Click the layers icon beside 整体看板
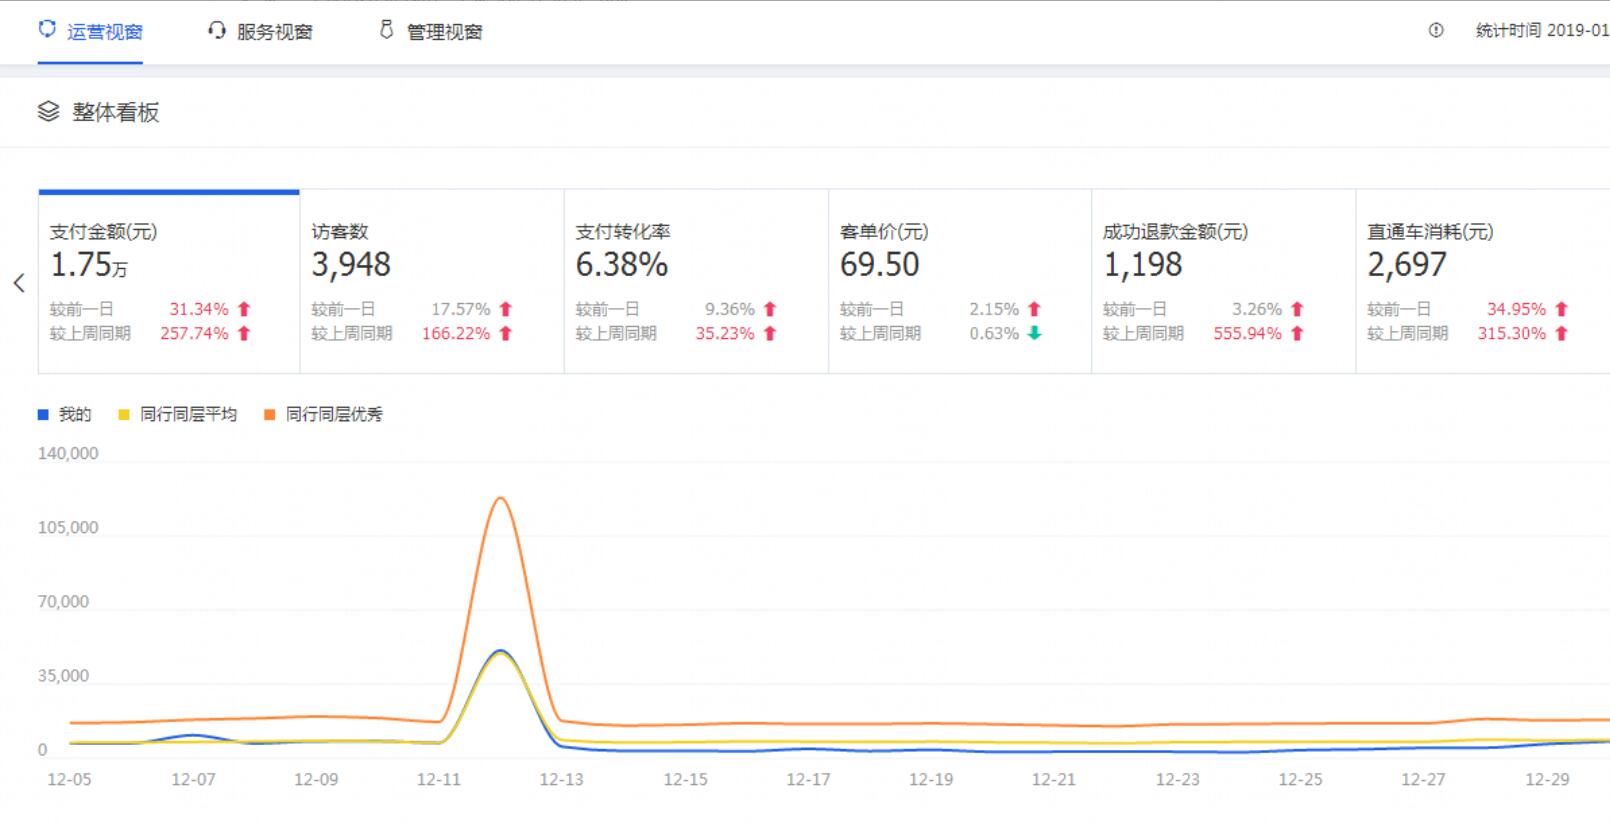Image resolution: width=1610 pixels, height=824 pixels. (x=49, y=111)
